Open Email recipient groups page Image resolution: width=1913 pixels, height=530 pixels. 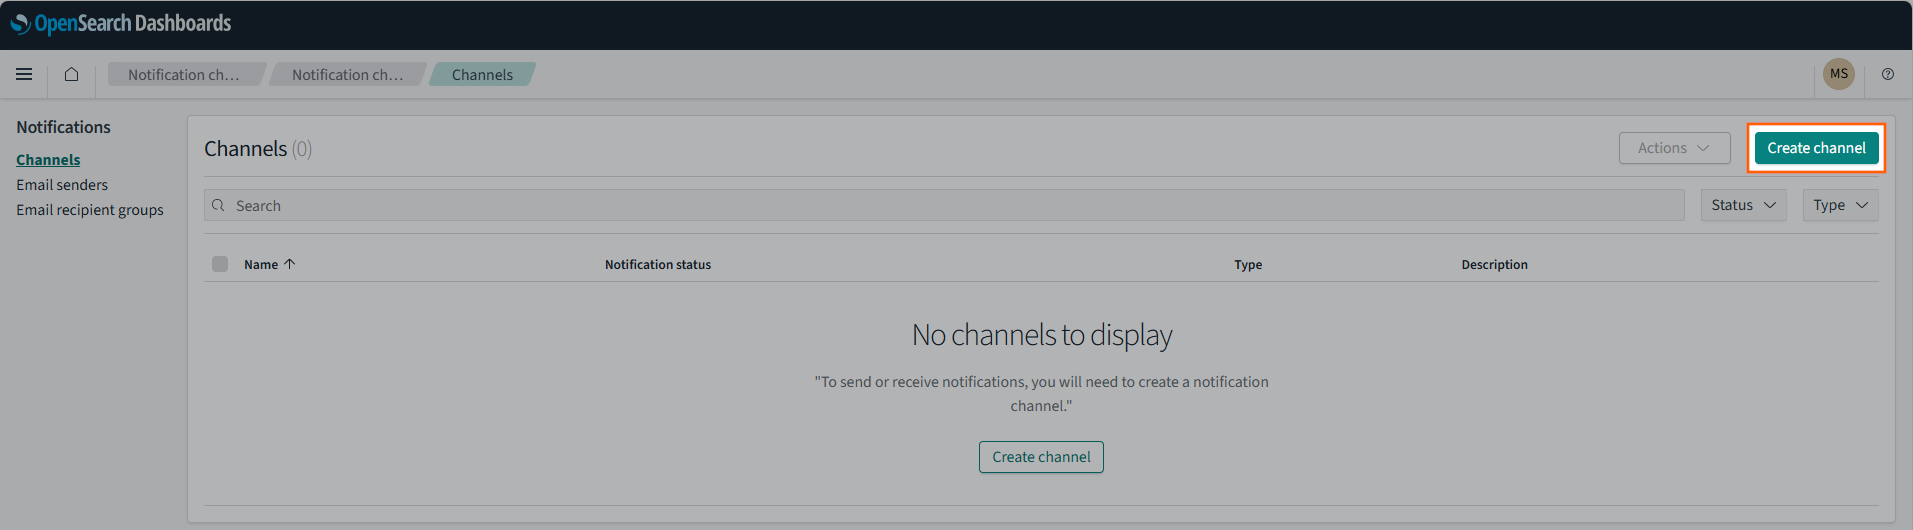coord(90,210)
